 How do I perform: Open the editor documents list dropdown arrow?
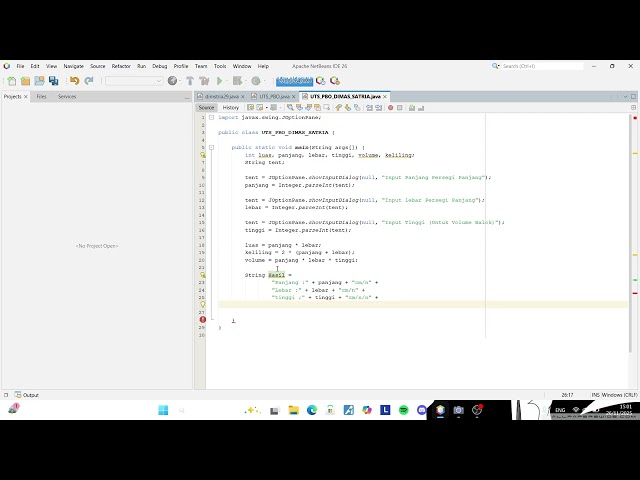[625, 97]
